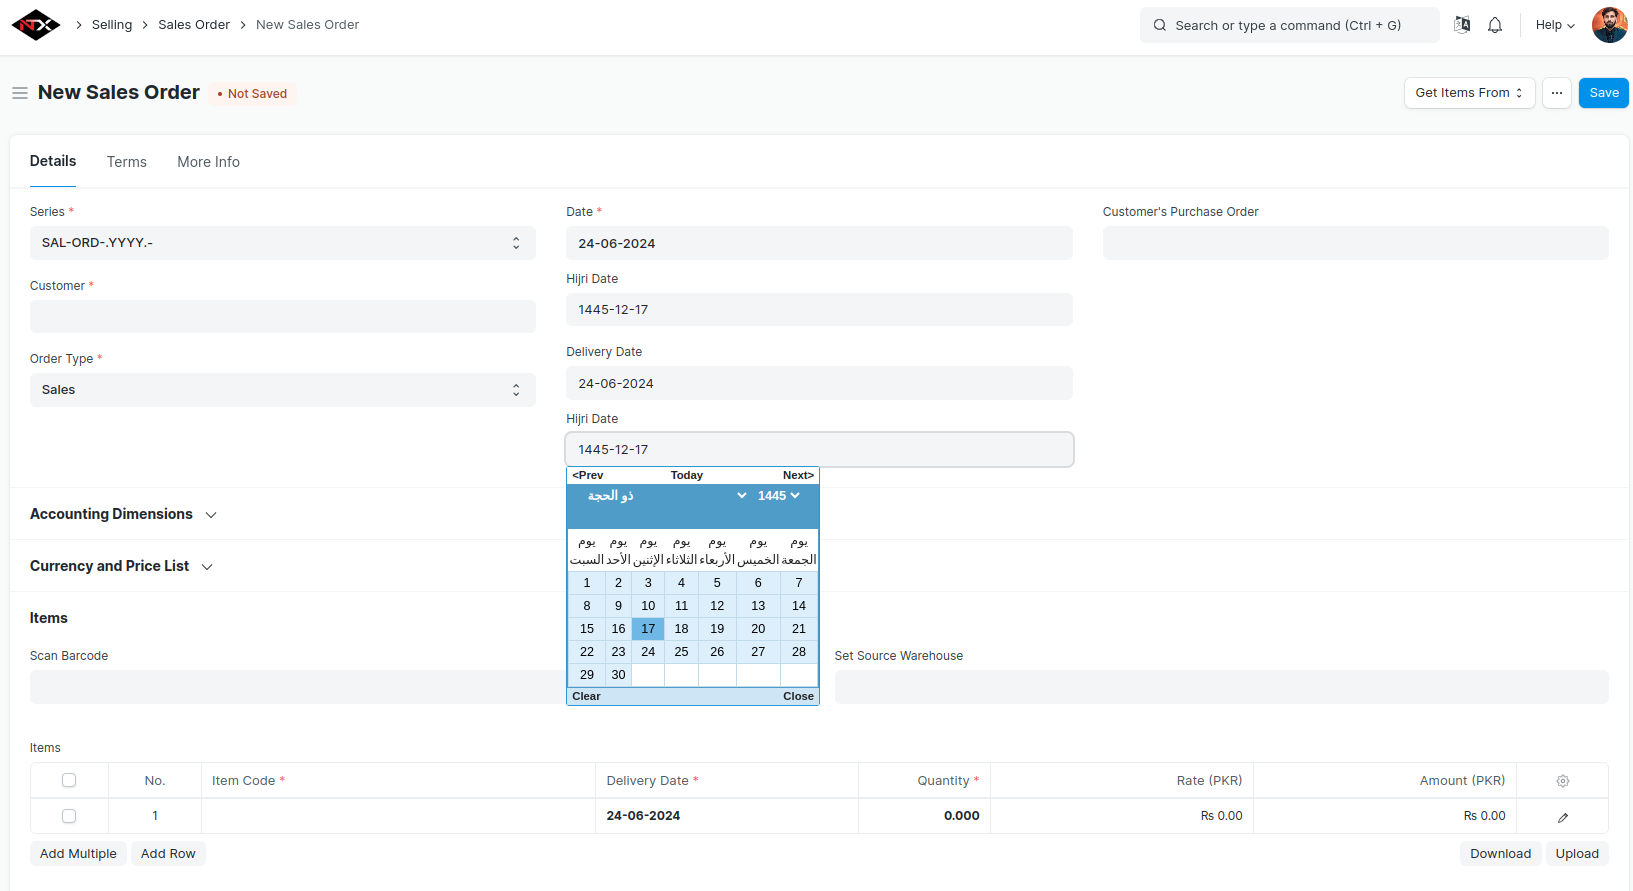
Task: Go to previous month in Hijri calendar
Action: pyautogui.click(x=588, y=475)
